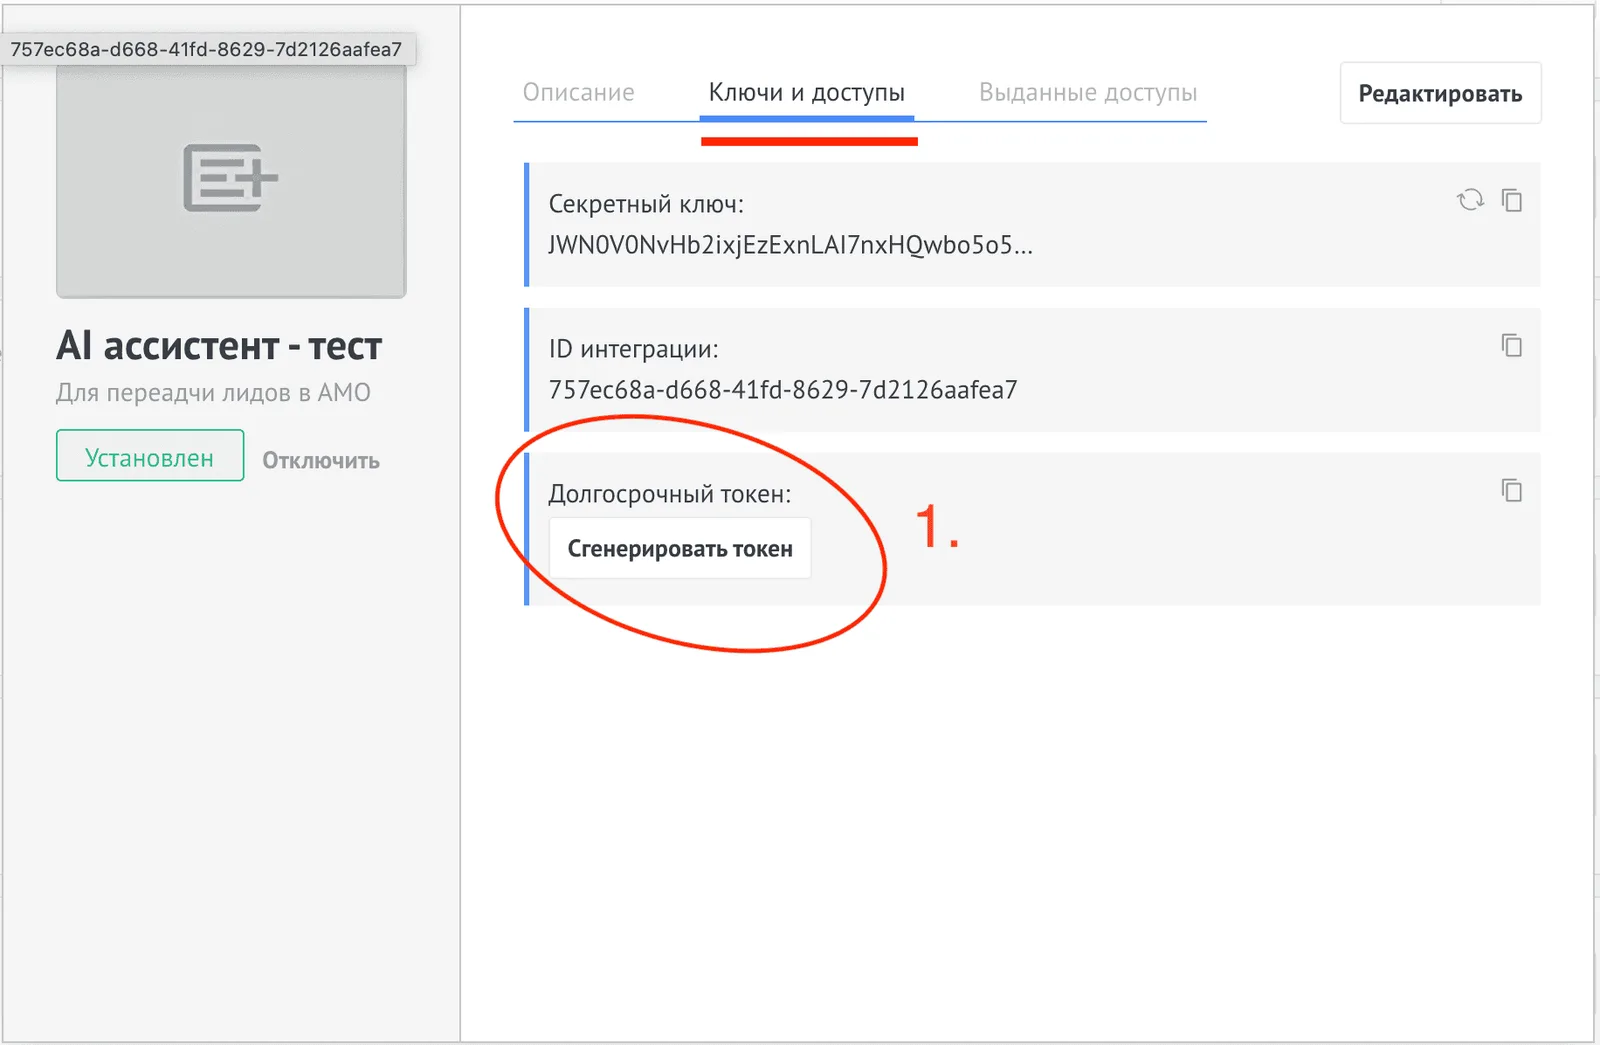Open the Выданные доступы tab

pyautogui.click(x=1088, y=93)
